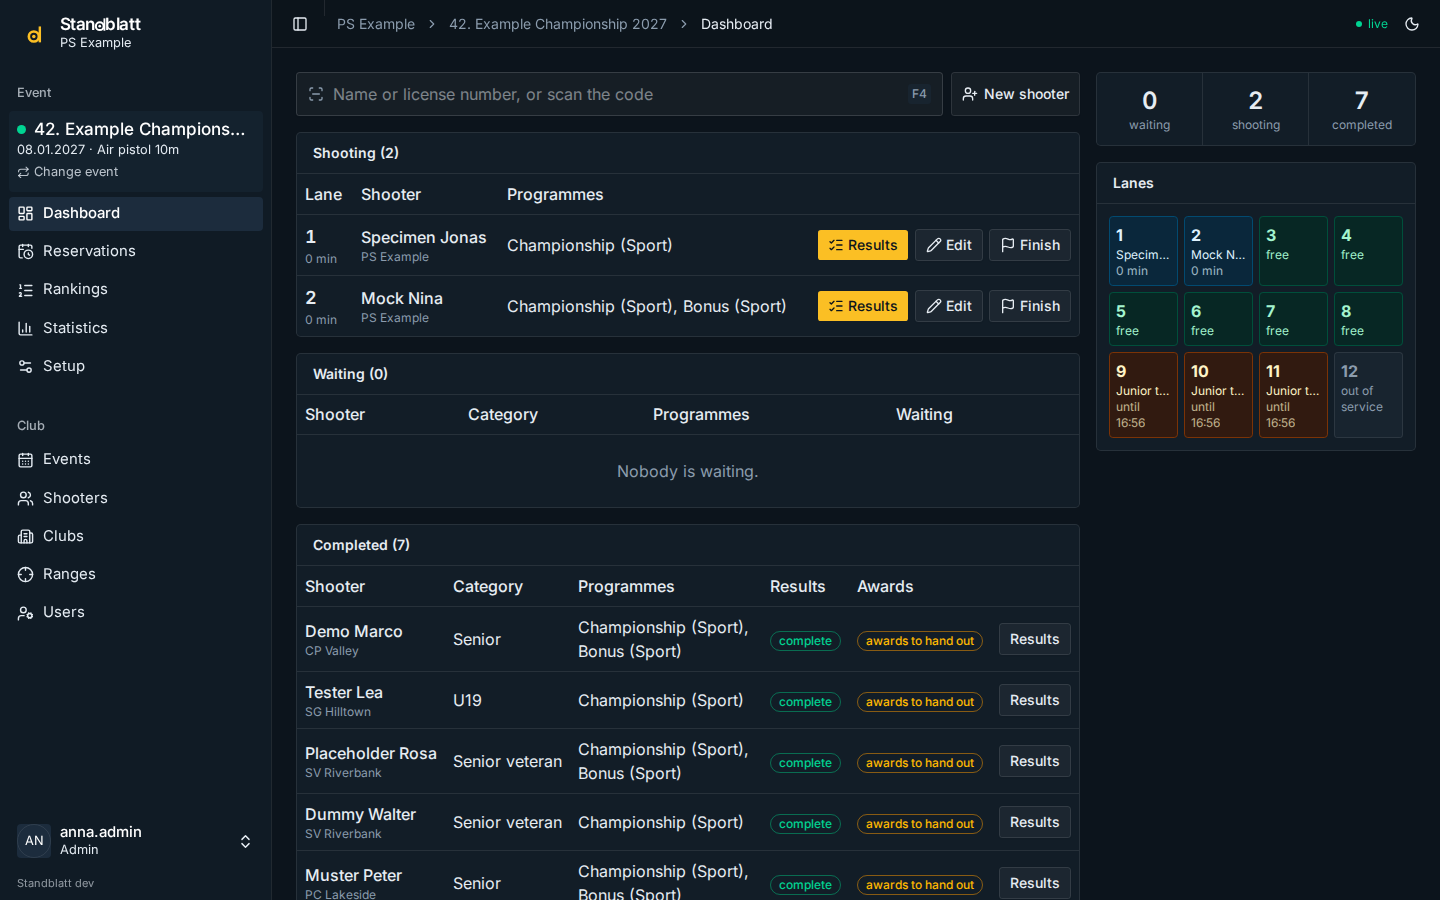The height and width of the screenshot is (900, 1440).
Task: Focus the name or license search field
Action: tap(619, 94)
